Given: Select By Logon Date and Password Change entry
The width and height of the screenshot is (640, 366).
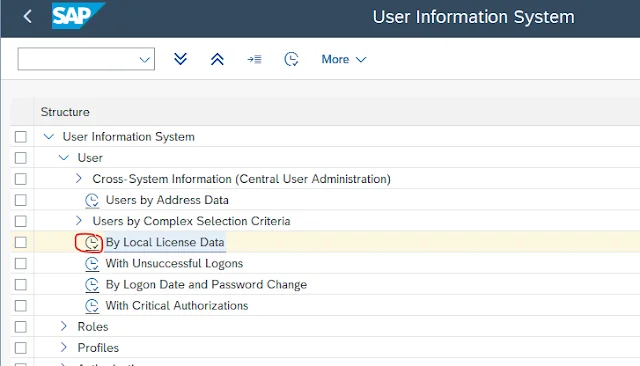Looking at the screenshot, I should tap(206, 285).
